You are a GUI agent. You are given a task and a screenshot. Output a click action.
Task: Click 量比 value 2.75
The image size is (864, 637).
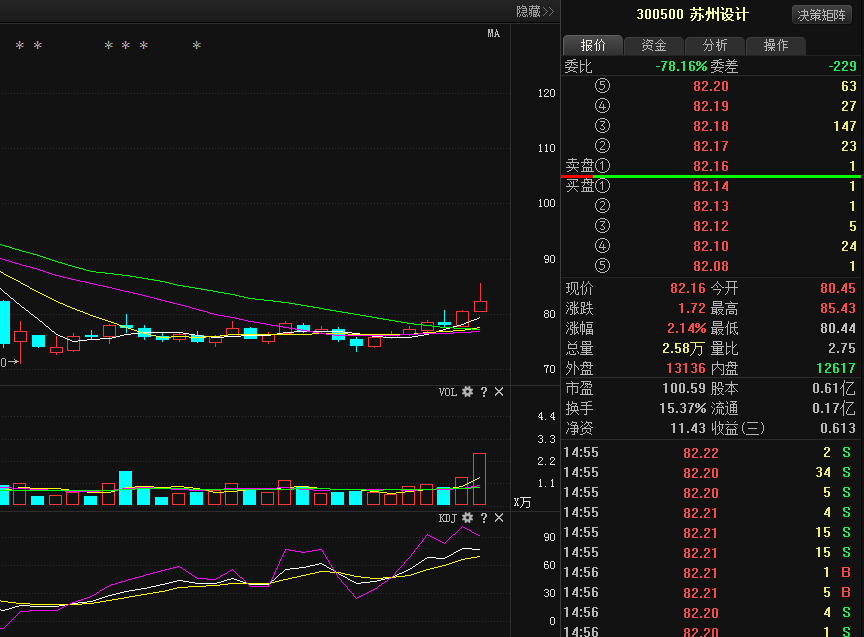(x=842, y=348)
